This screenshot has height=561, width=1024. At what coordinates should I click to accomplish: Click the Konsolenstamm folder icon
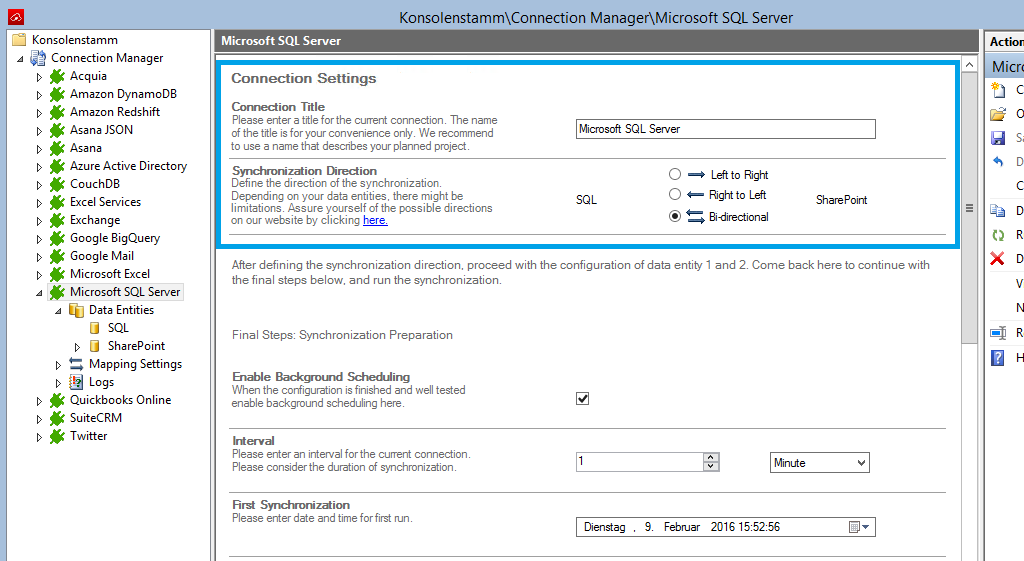click(19, 40)
